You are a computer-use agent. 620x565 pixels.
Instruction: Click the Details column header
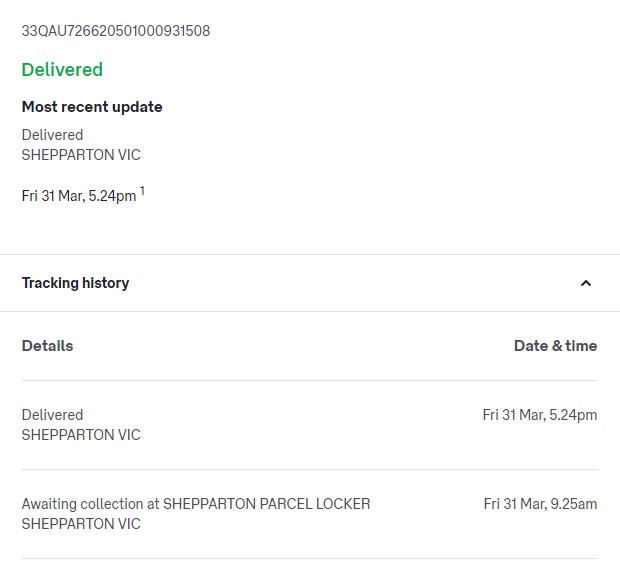tap(47, 346)
